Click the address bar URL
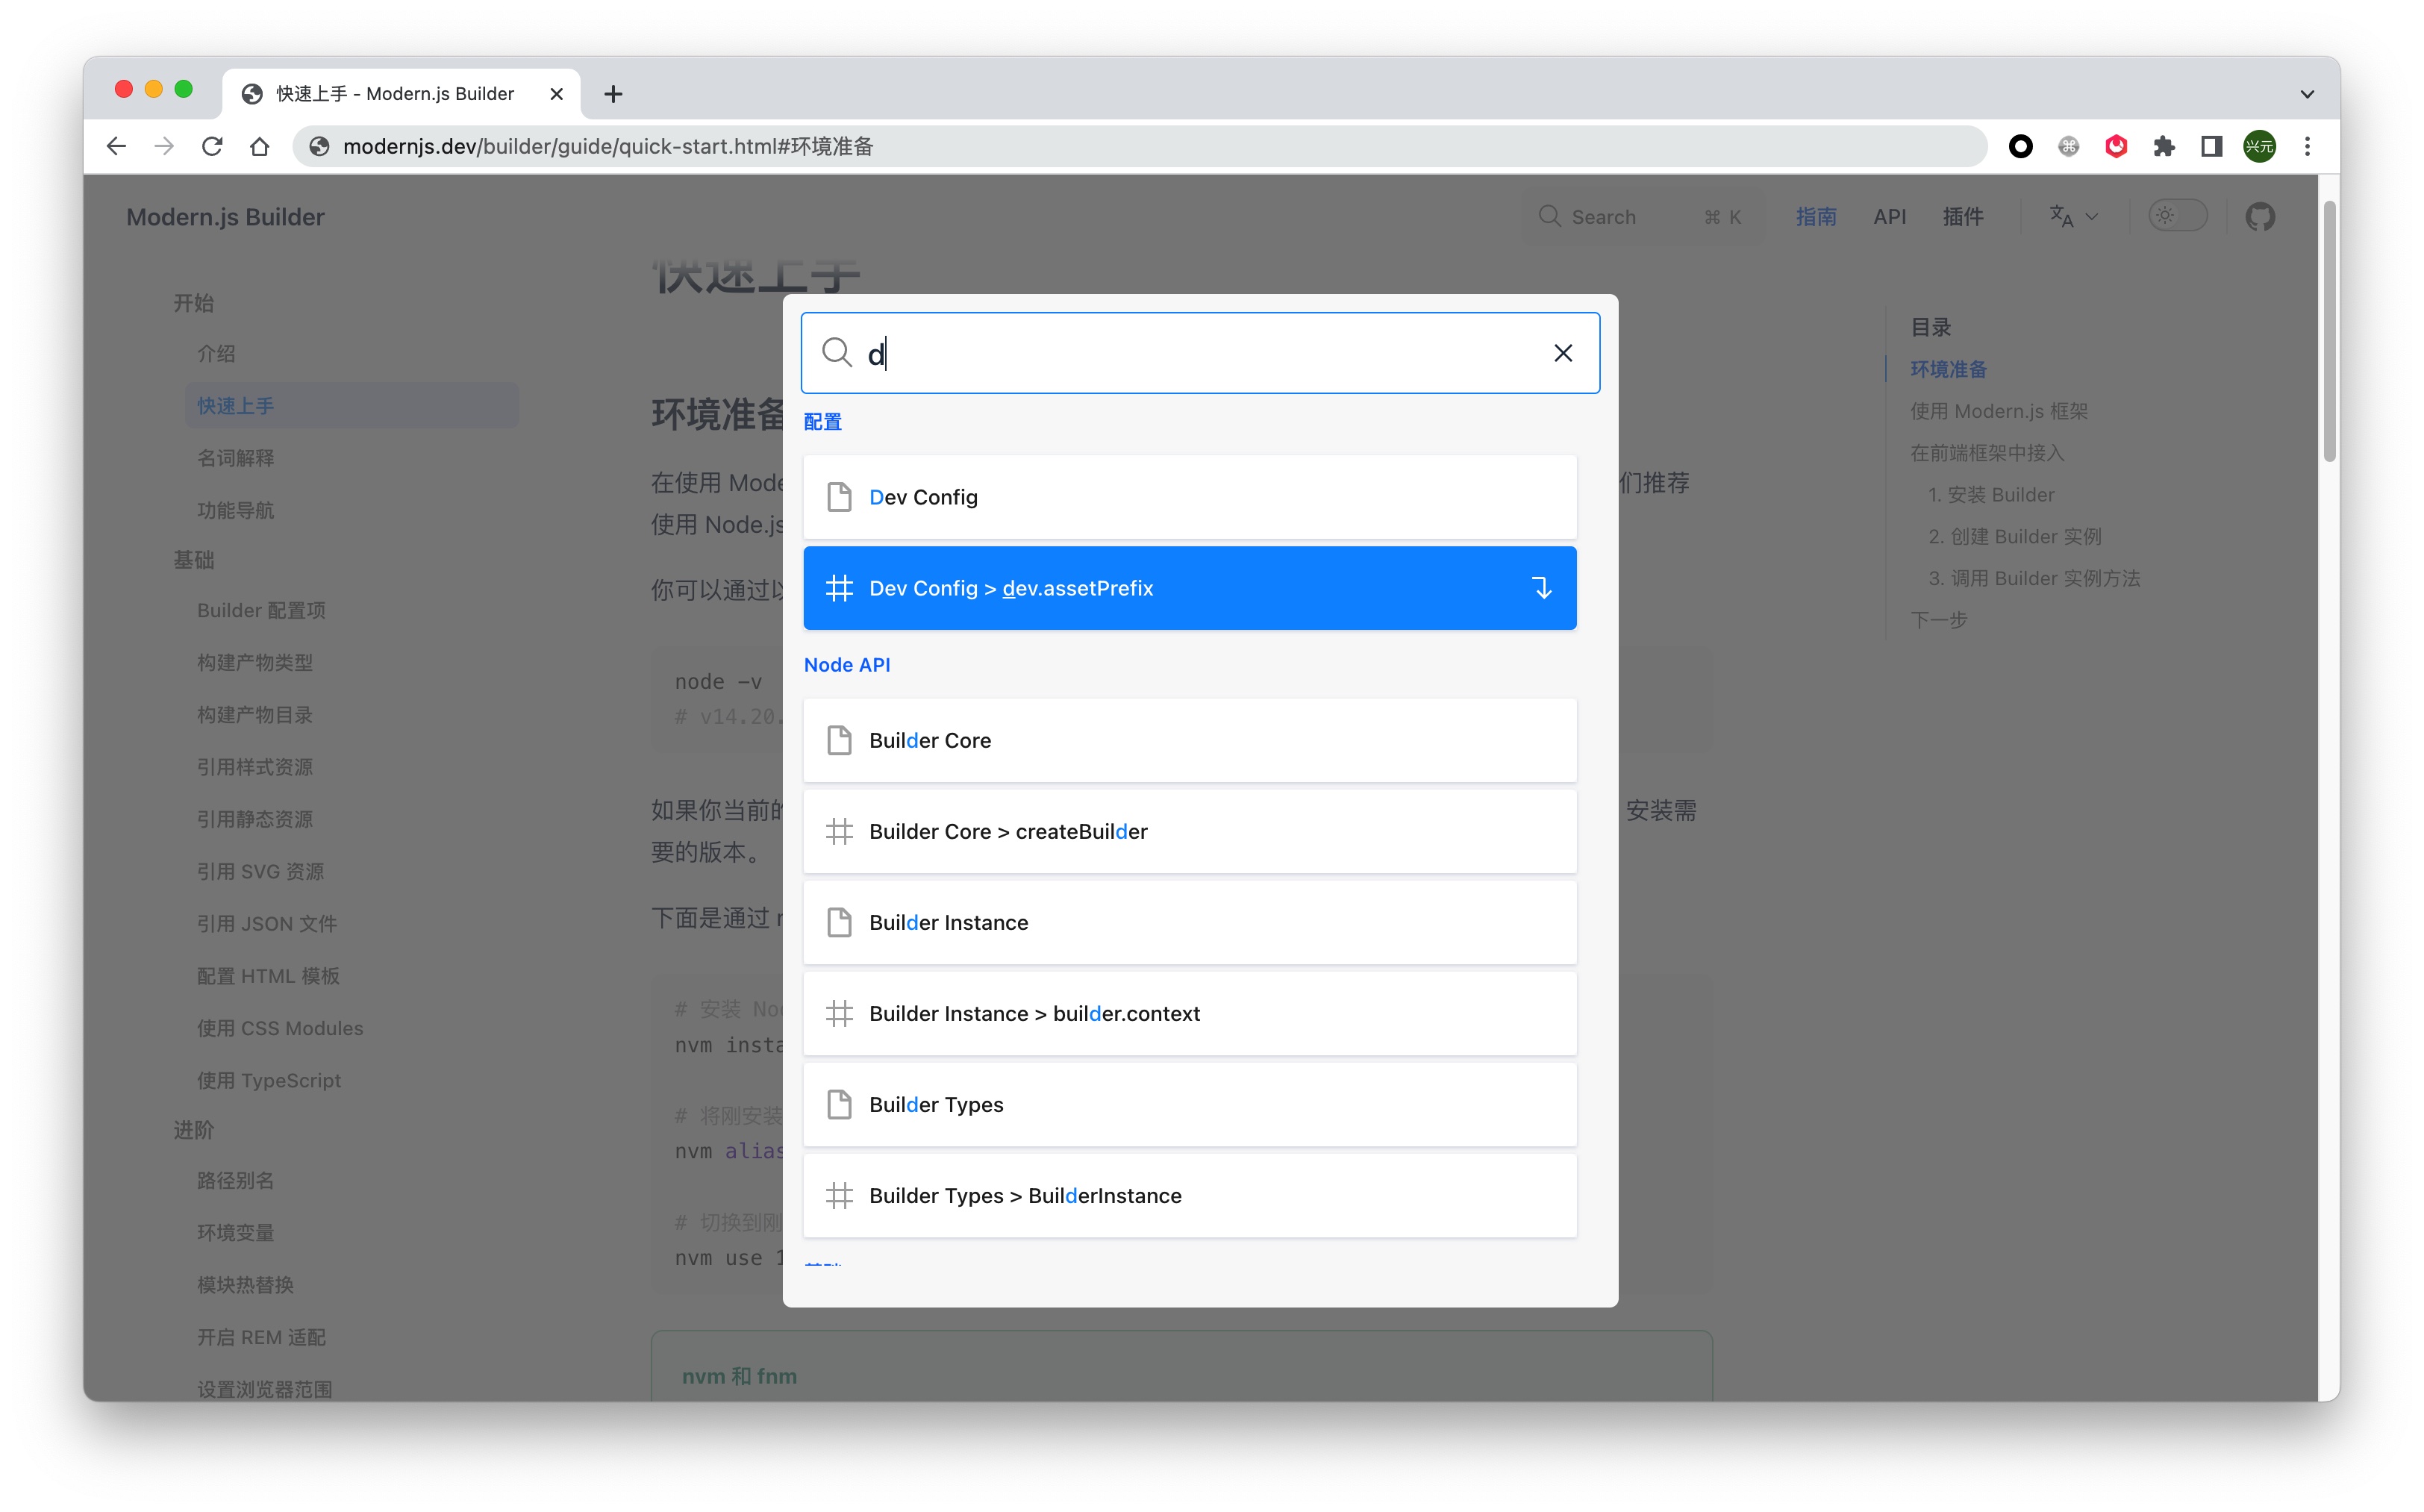 coord(608,146)
